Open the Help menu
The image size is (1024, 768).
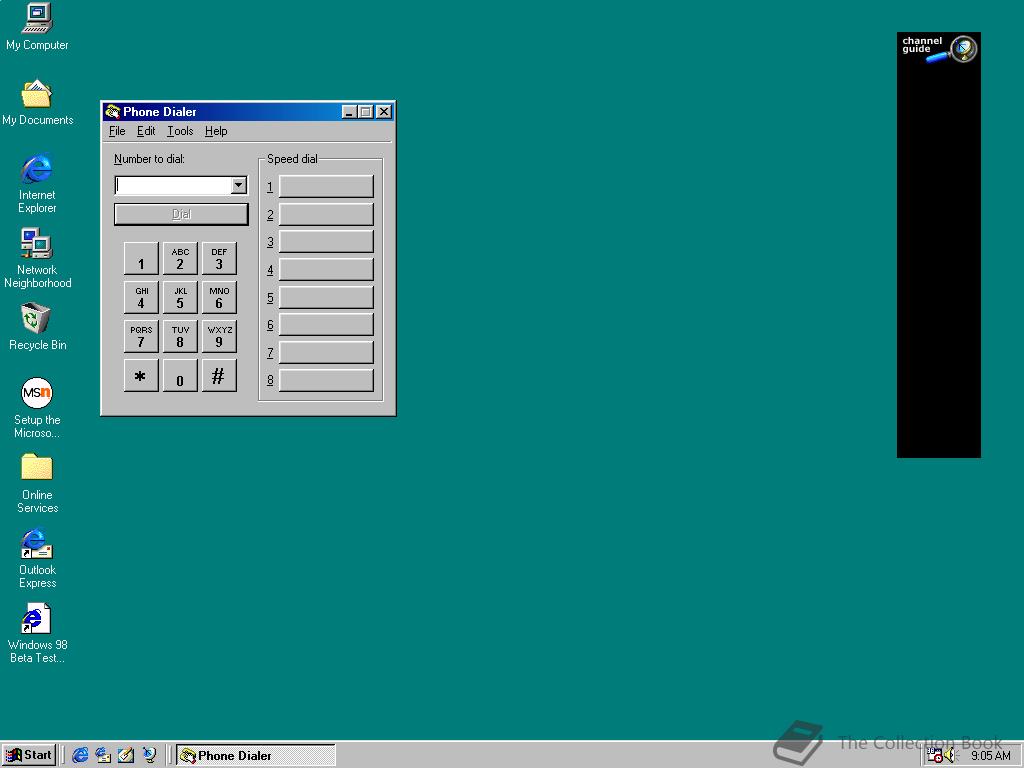click(x=216, y=131)
